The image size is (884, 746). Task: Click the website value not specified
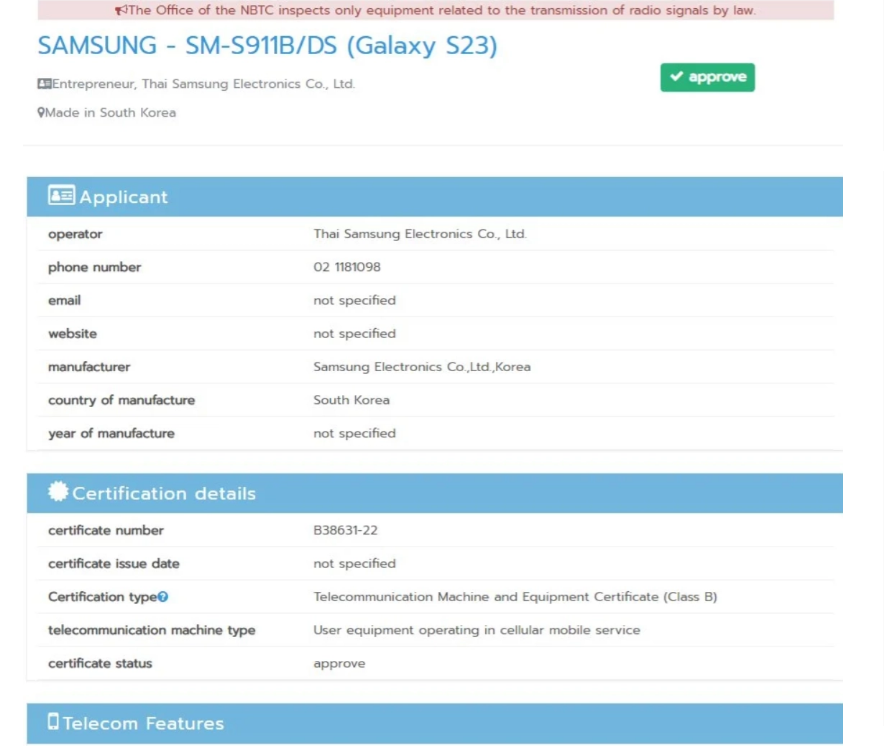click(x=355, y=334)
